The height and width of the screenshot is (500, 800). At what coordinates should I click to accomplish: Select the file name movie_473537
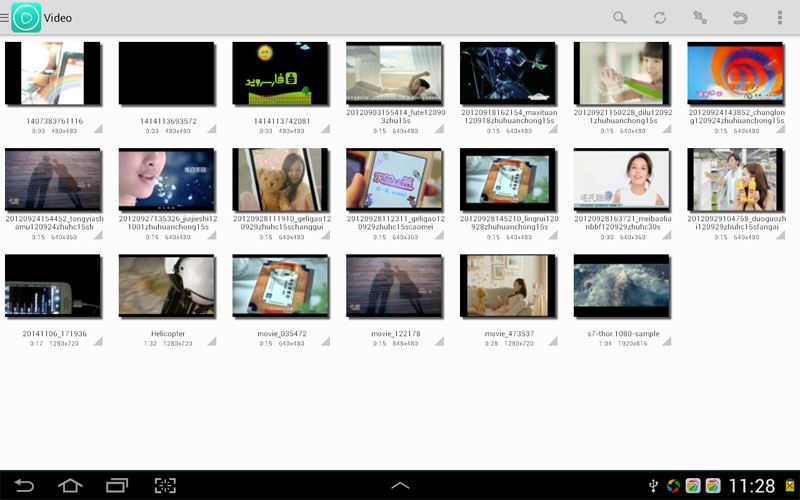coord(509,334)
